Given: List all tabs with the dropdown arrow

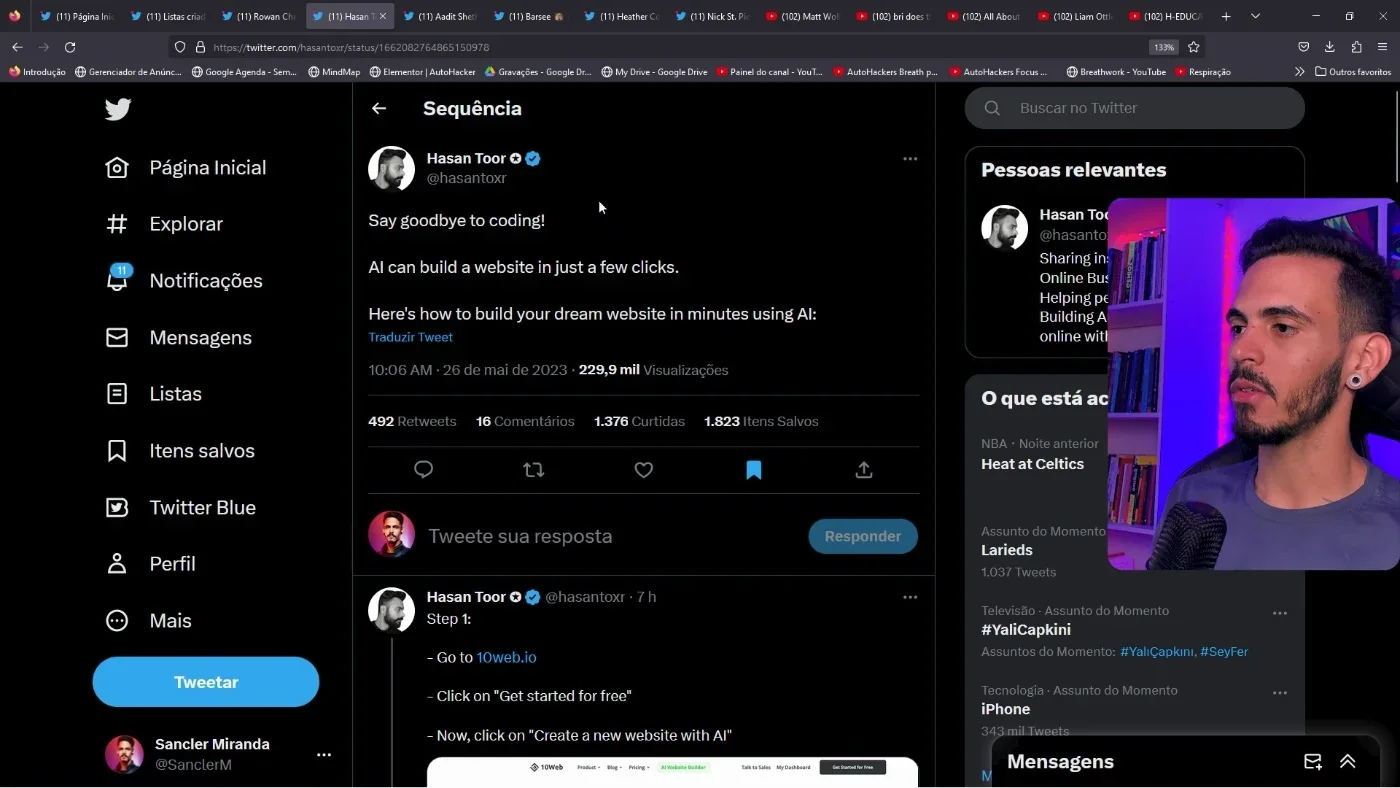Looking at the screenshot, I should (x=1255, y=16).
